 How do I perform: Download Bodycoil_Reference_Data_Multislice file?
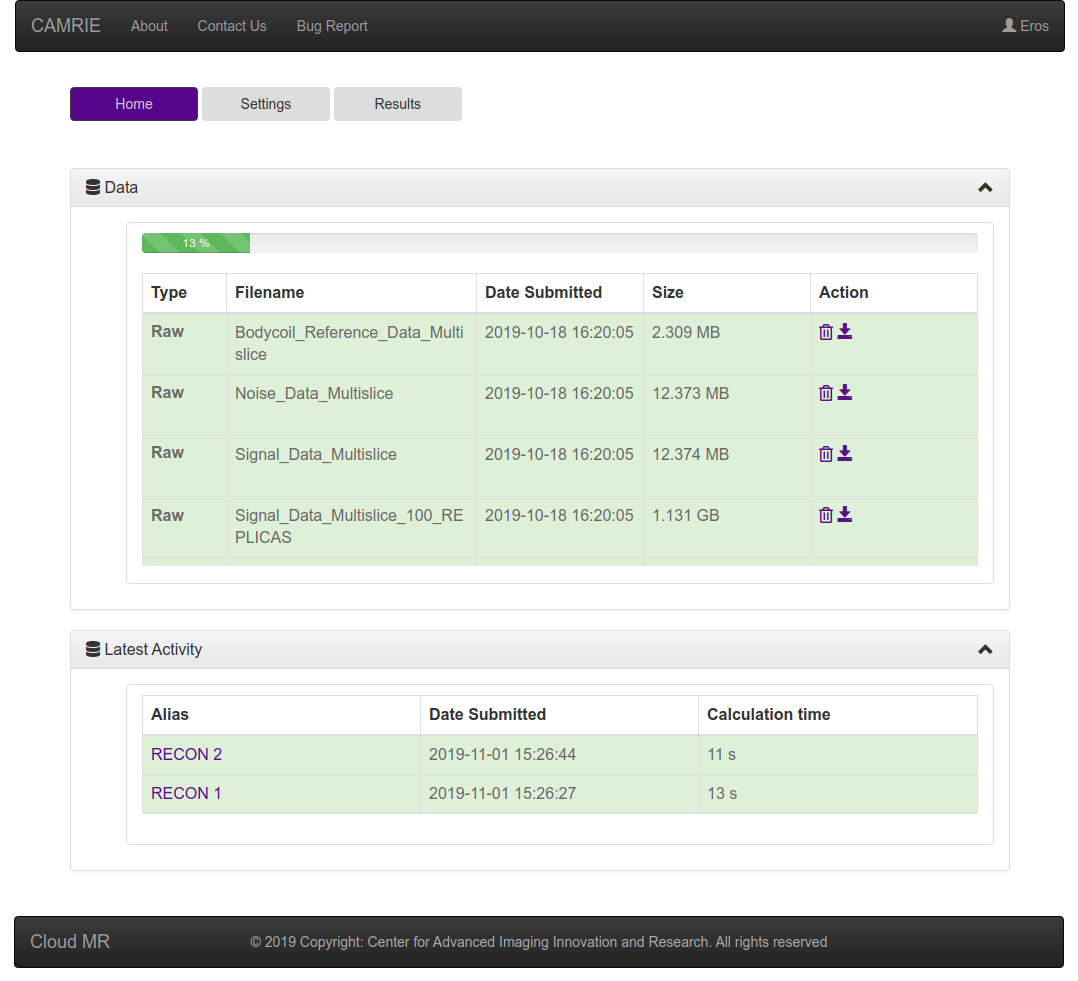pos(845,332)
